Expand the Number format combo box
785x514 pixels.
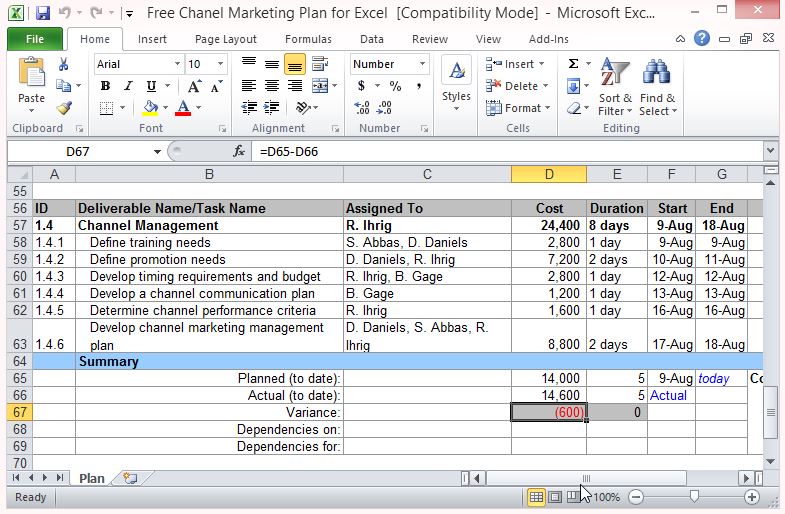[x=423, y=64]
